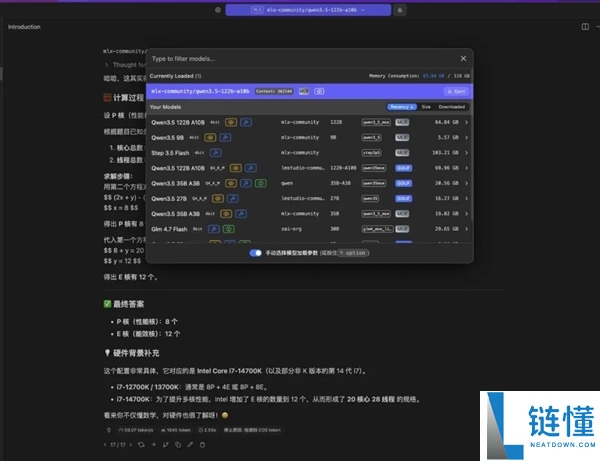Expand chevron on the 64.84 GB model row
The width and height of the screenshot is (600, 461).
point(466,122)
